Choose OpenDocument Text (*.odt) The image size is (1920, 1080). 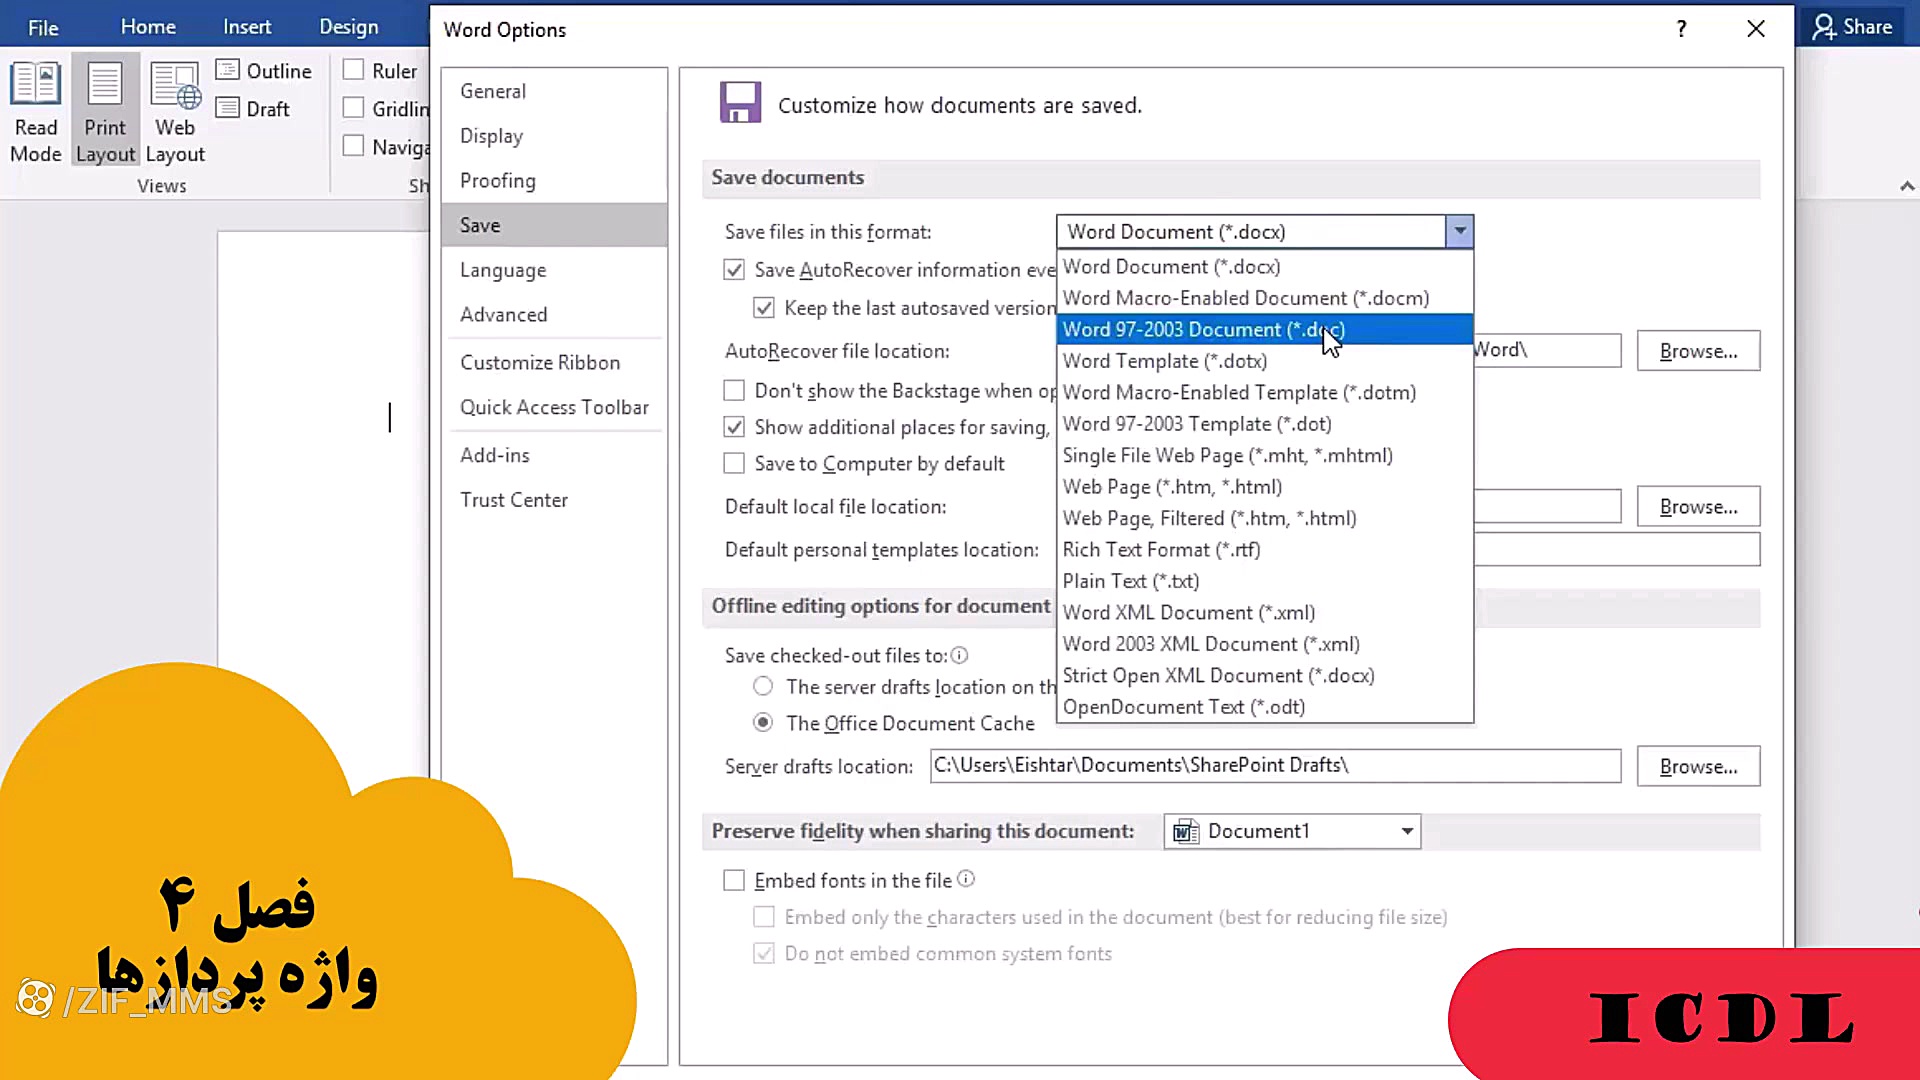click(x=1265, y=707)
